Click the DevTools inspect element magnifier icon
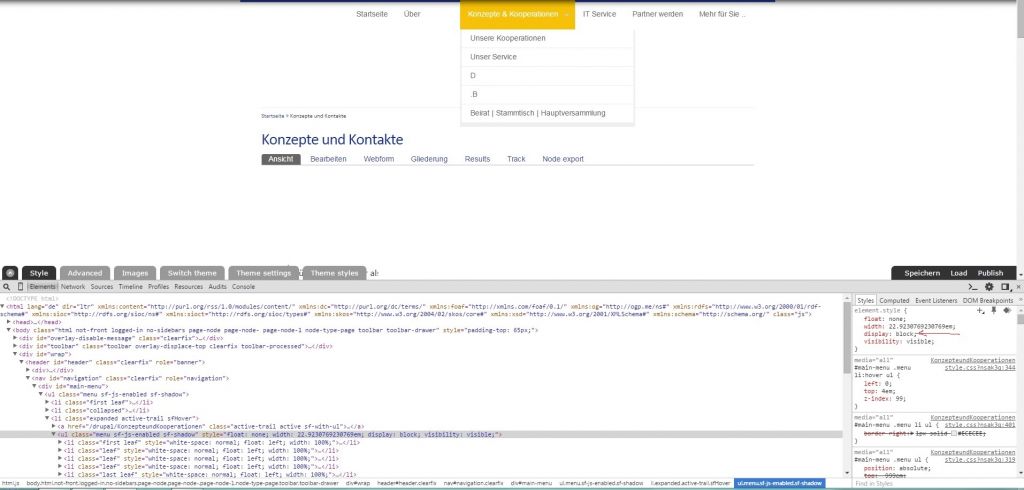The height and width of the screenshot is (490, 1024). pos(8,286)
